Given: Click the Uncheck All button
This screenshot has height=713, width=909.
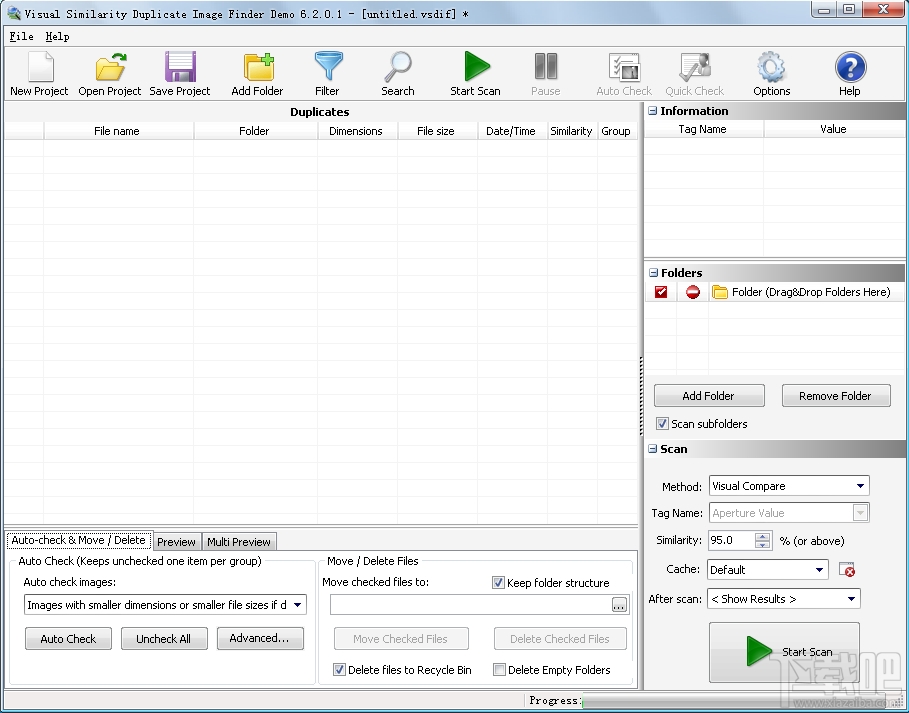Looking at the screenshot, I should (x=163, y=638).
